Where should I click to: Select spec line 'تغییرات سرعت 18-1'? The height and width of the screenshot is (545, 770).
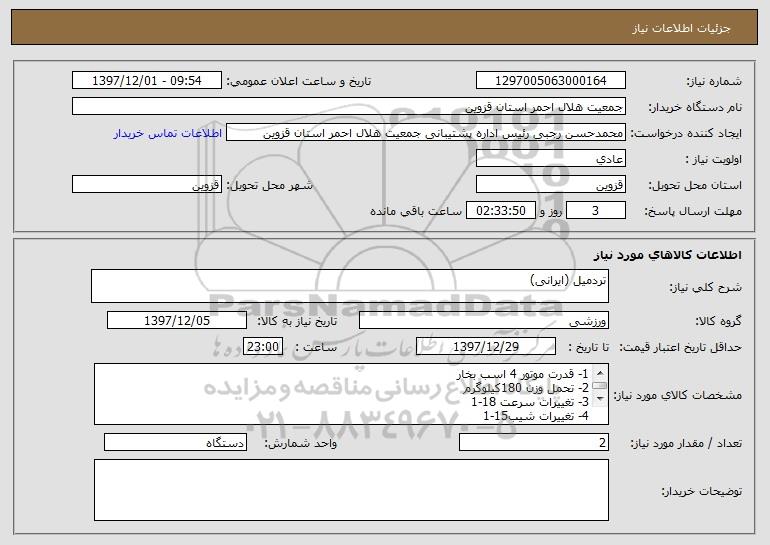point(530,402)
